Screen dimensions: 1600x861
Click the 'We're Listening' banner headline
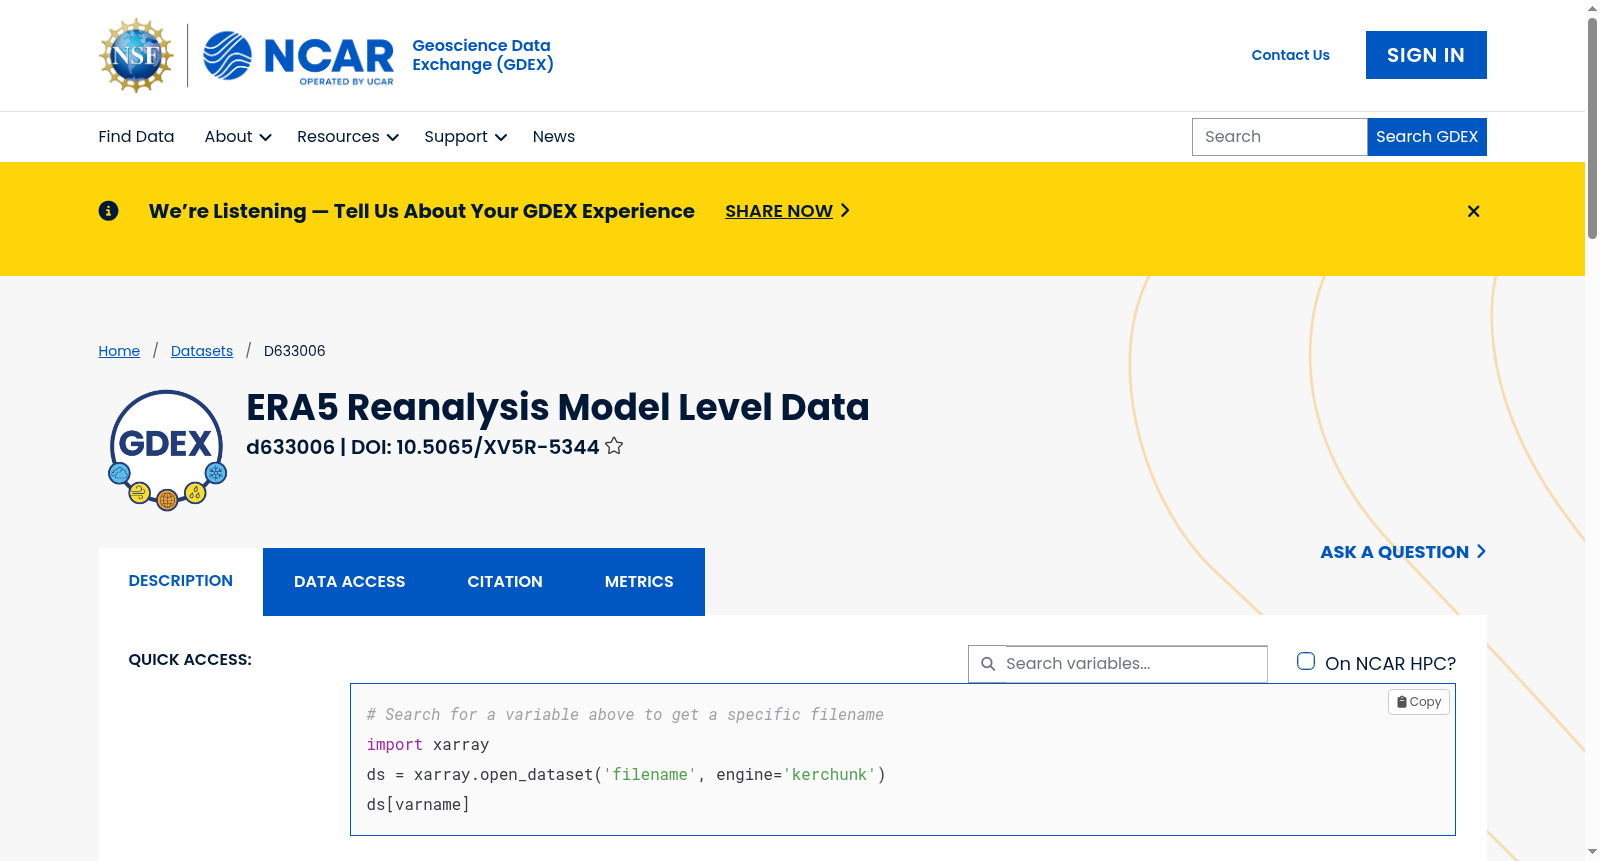pyautogui.click(x=422, y=211)
